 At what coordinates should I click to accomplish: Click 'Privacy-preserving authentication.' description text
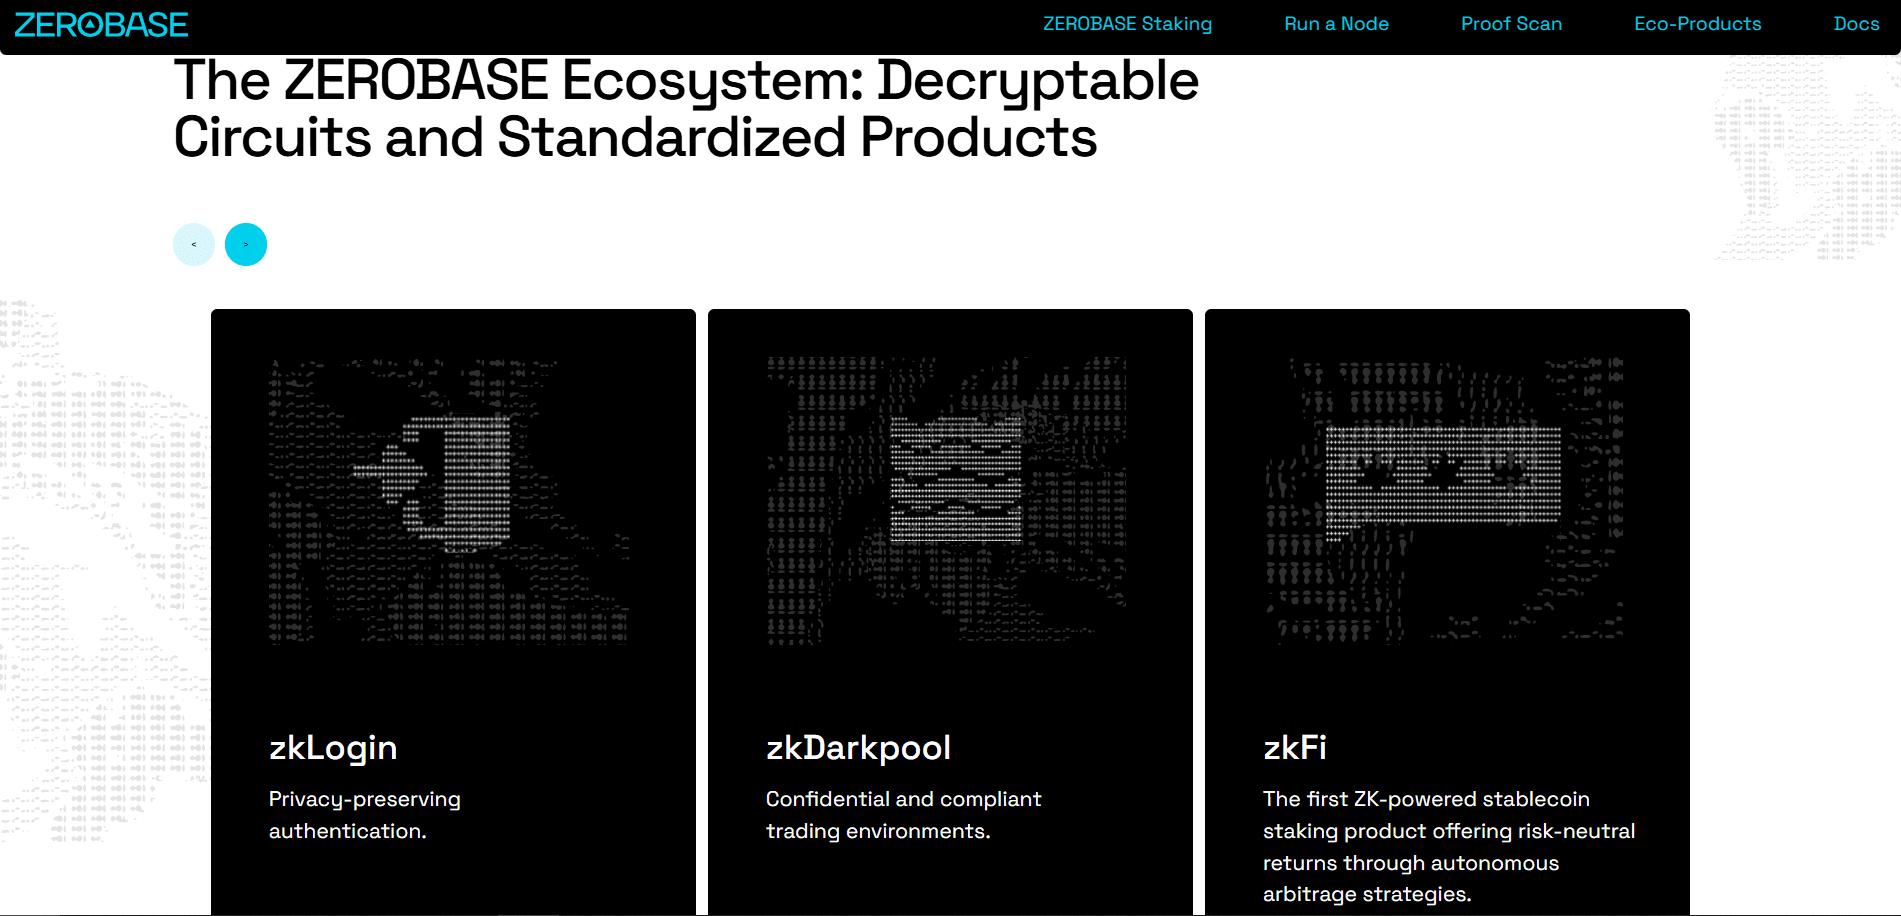(x=365, y=815)
